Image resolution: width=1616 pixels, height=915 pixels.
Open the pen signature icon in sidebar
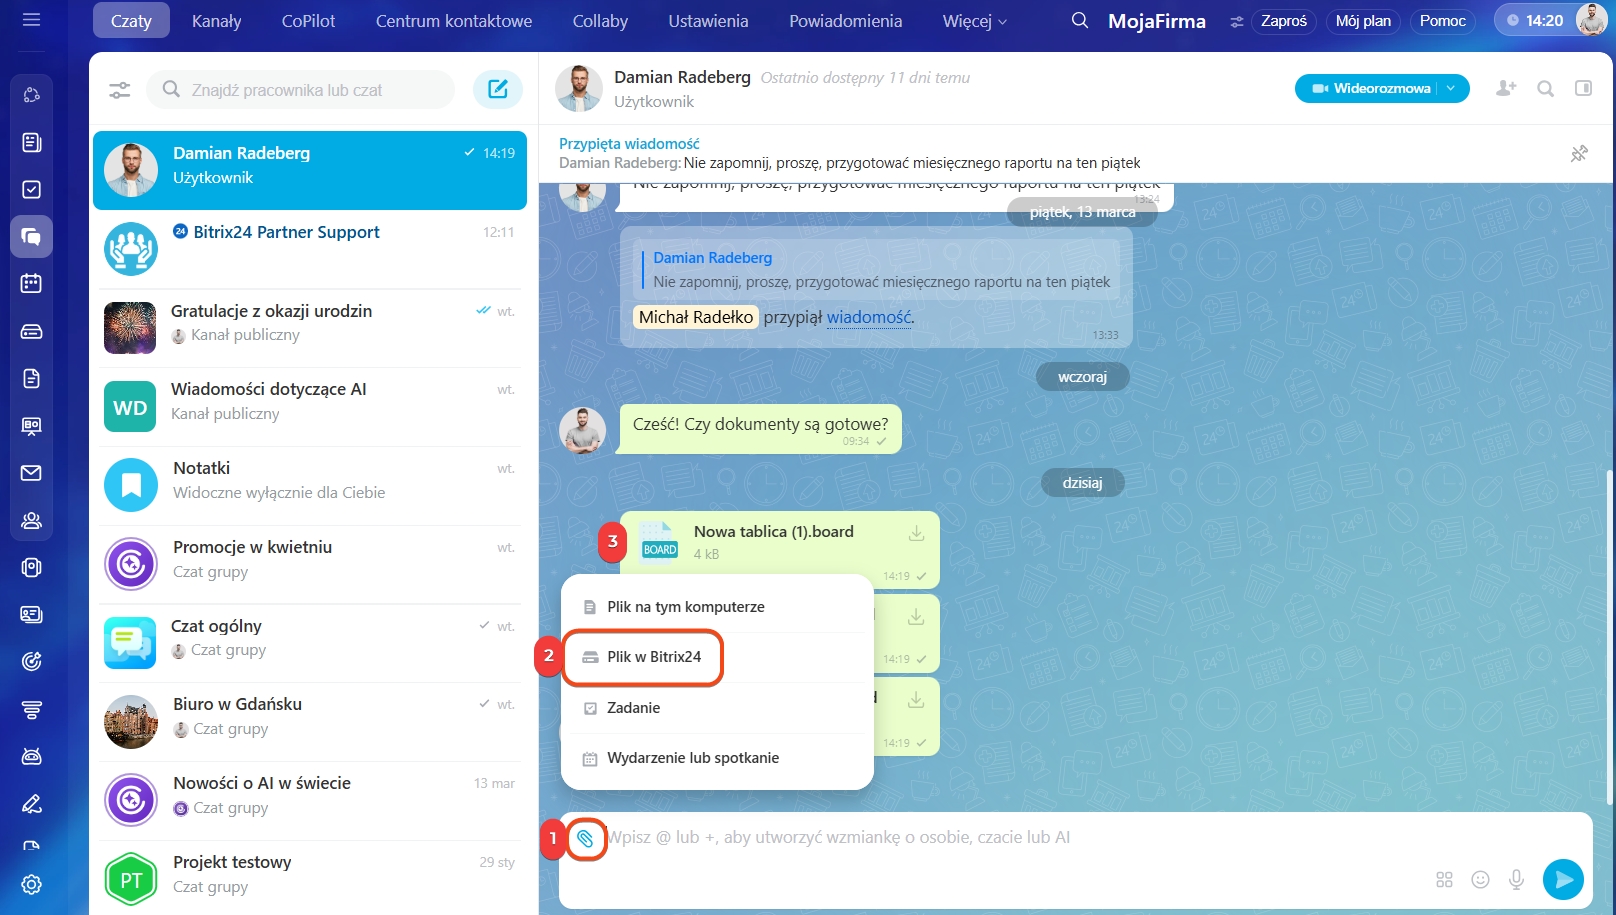point(31,804)
